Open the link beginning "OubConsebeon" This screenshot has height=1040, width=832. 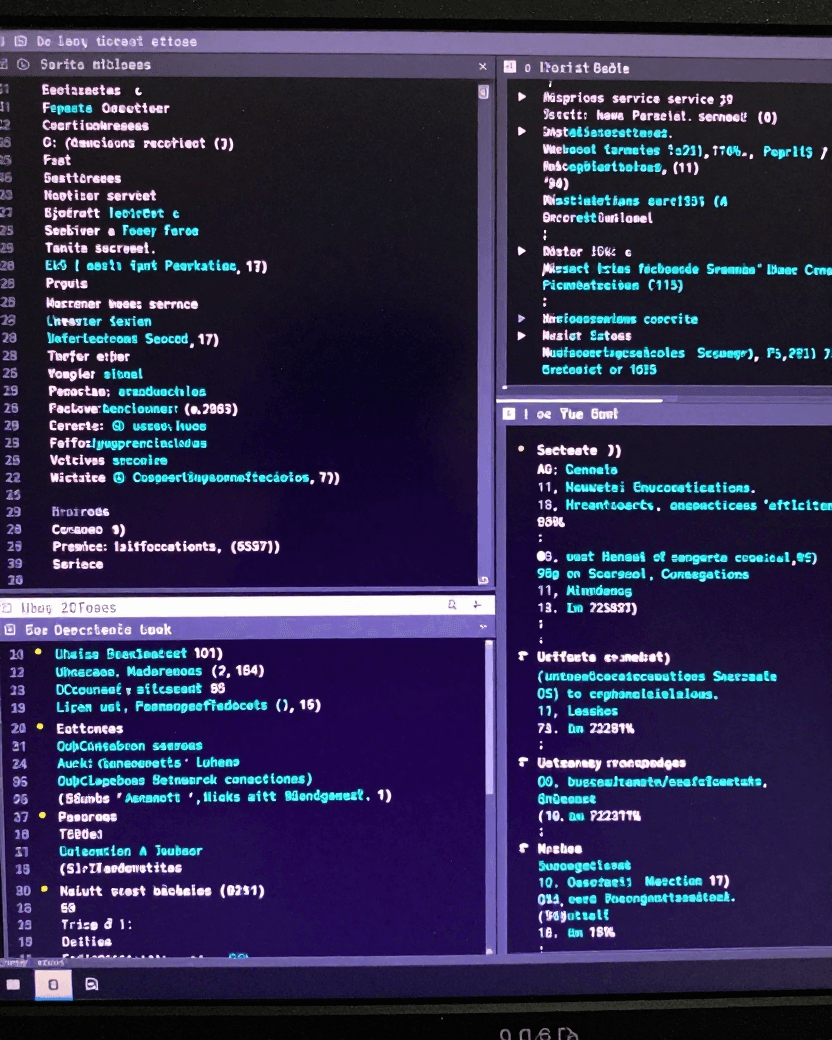(x=129, y=746)
